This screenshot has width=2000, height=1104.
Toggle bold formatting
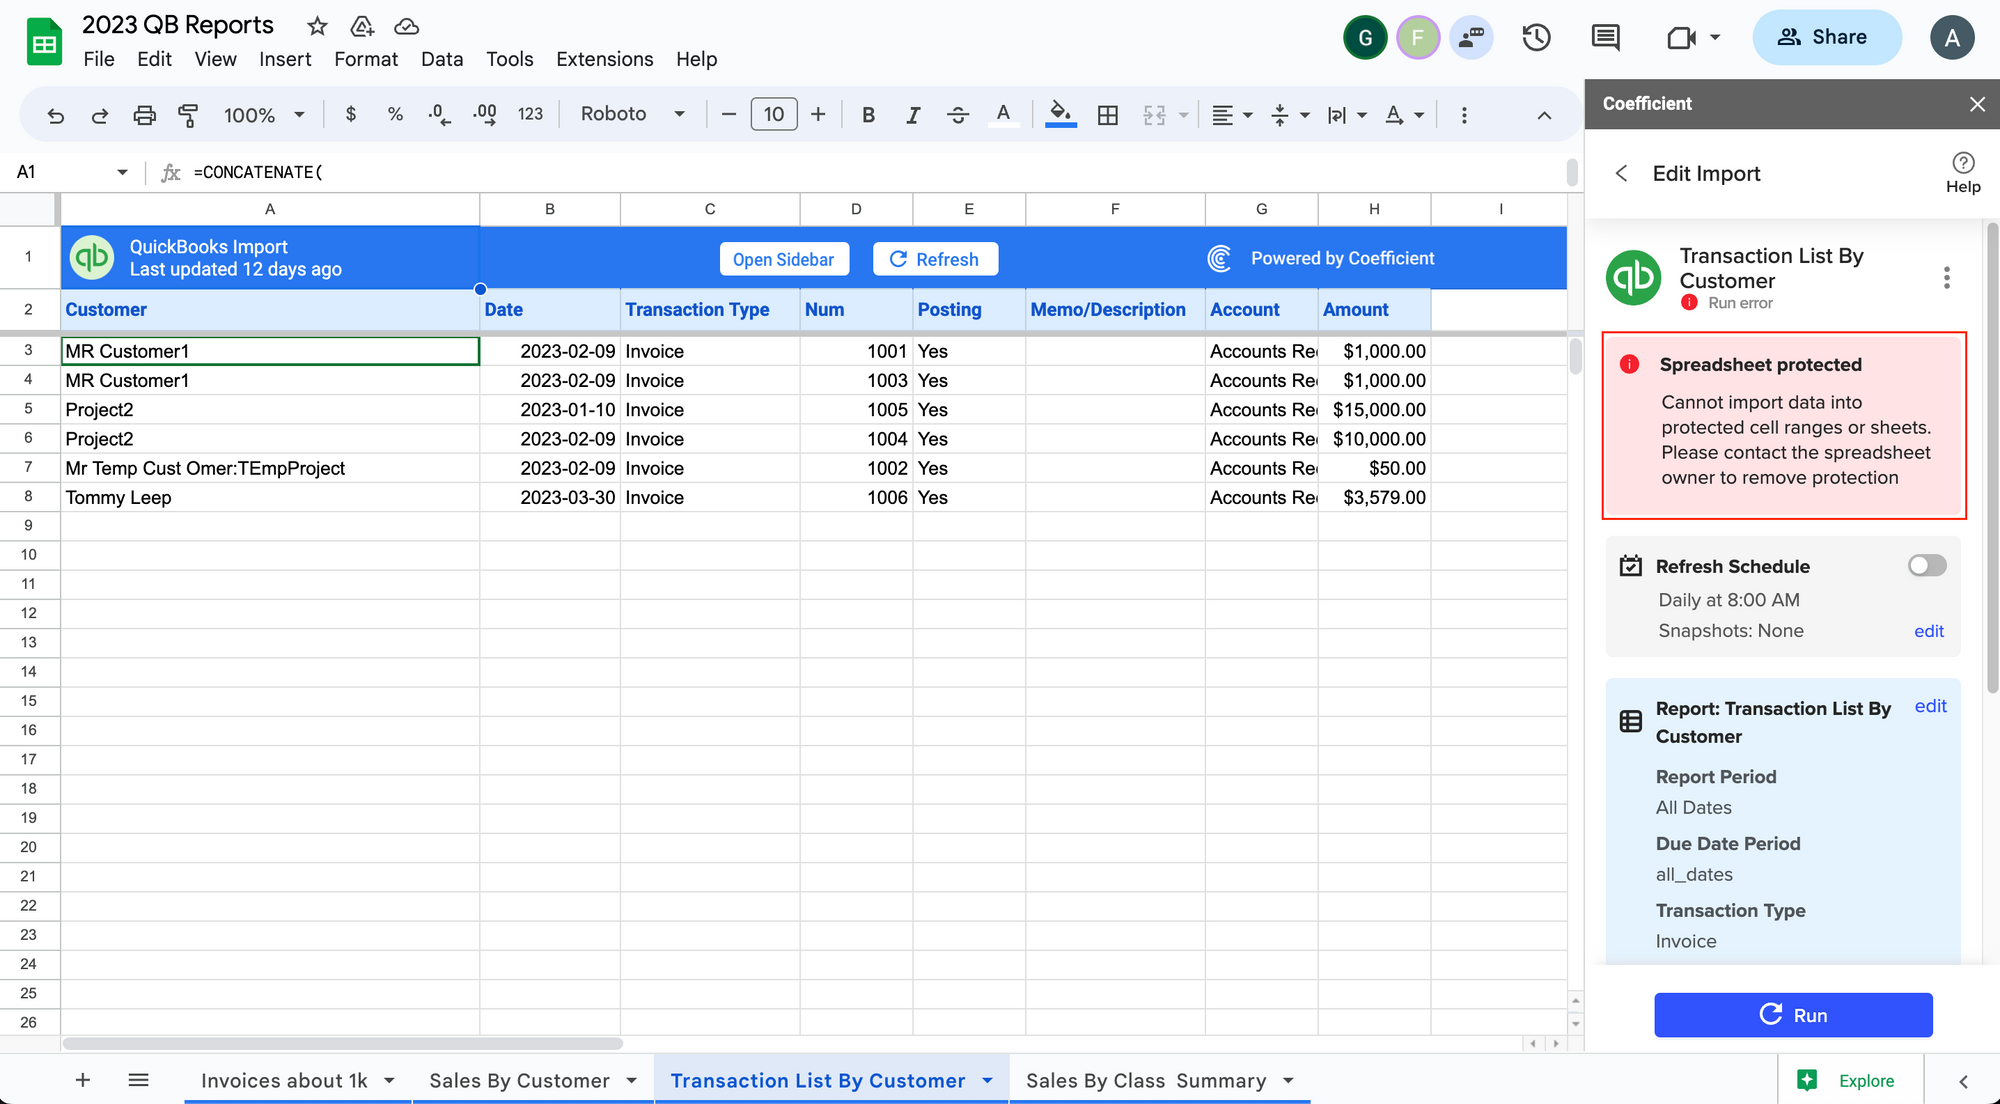[868, 115]
